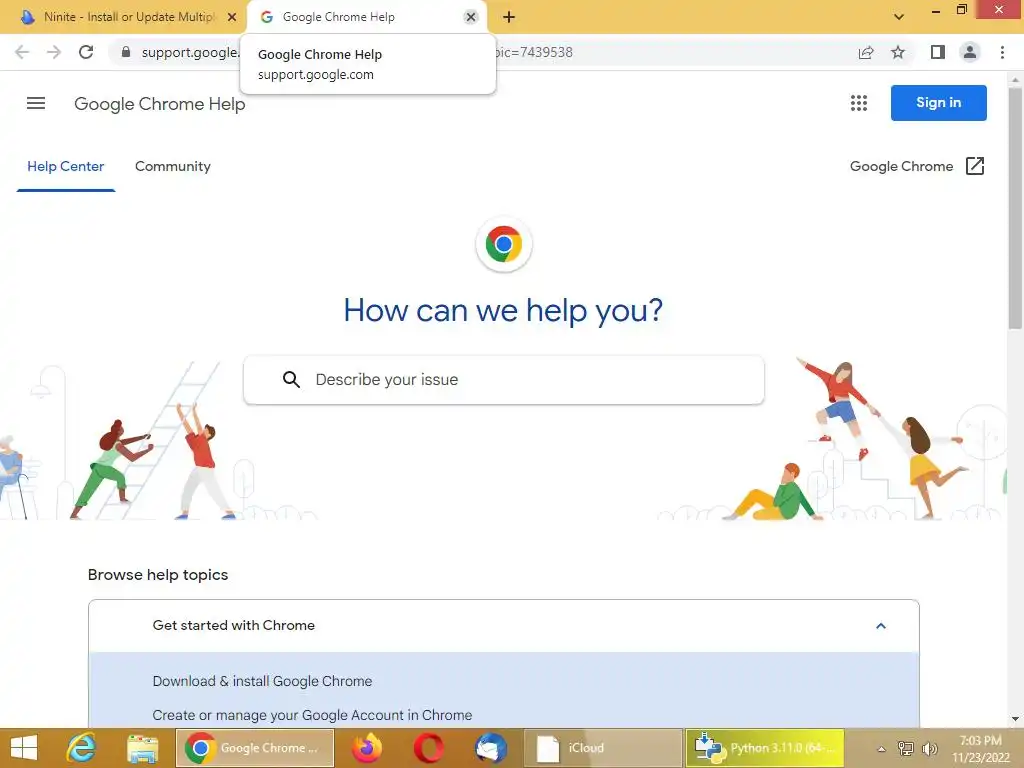Open the Chrome three-dot menu

[x=1002, y=52]
